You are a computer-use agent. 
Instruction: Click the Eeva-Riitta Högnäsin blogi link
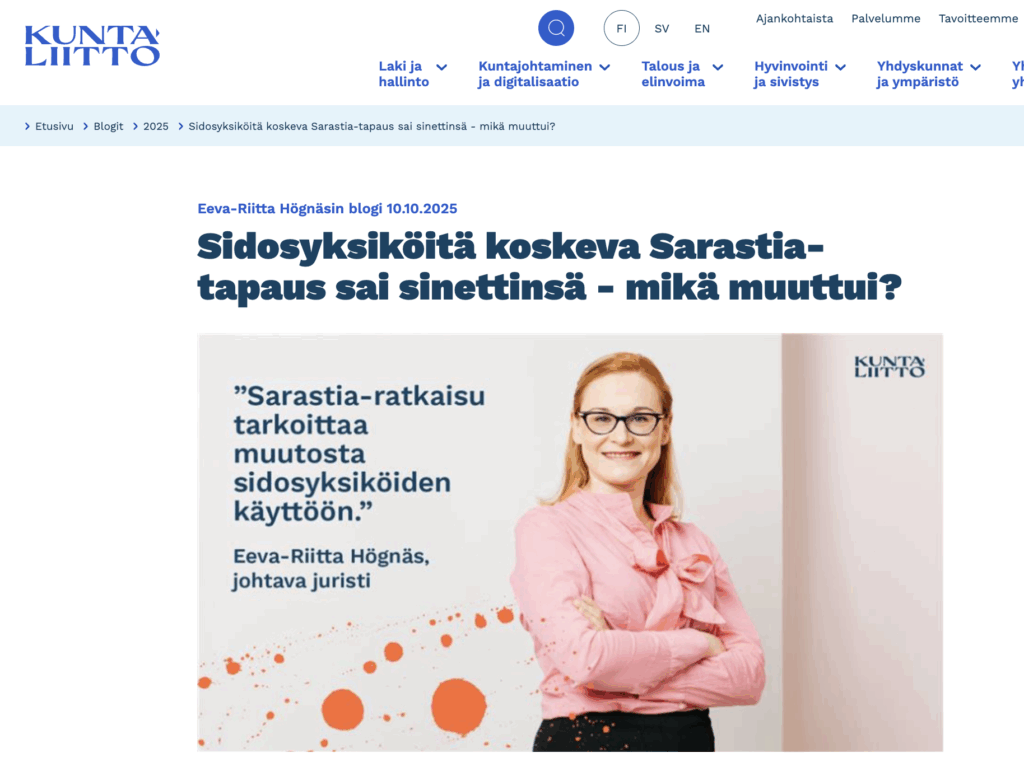[x=327, y=208]
